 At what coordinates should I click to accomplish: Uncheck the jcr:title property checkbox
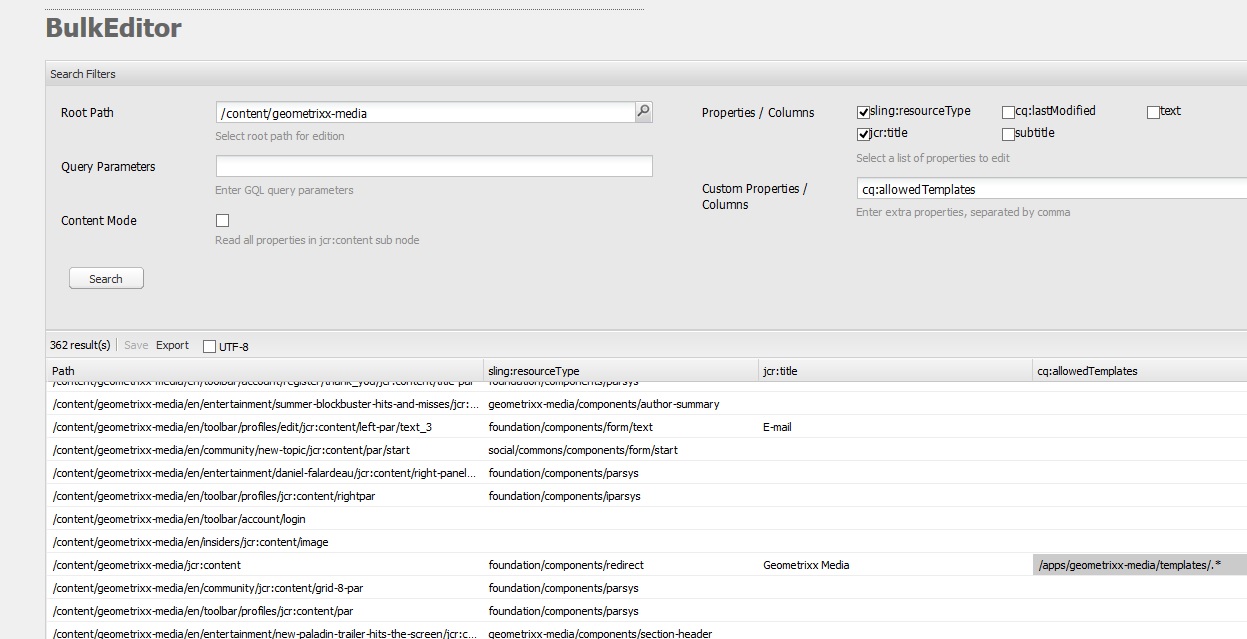click(863, 134)
